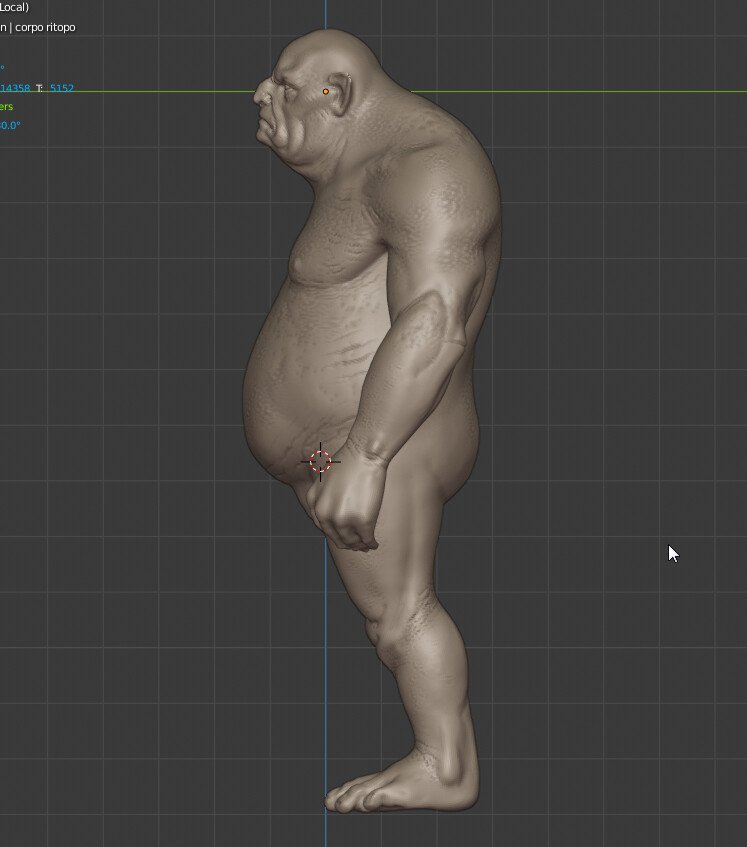Click the '(Local)' view label text
This screenshot has height=847, width=747.
pyautogui.click(x=14, y=7)
